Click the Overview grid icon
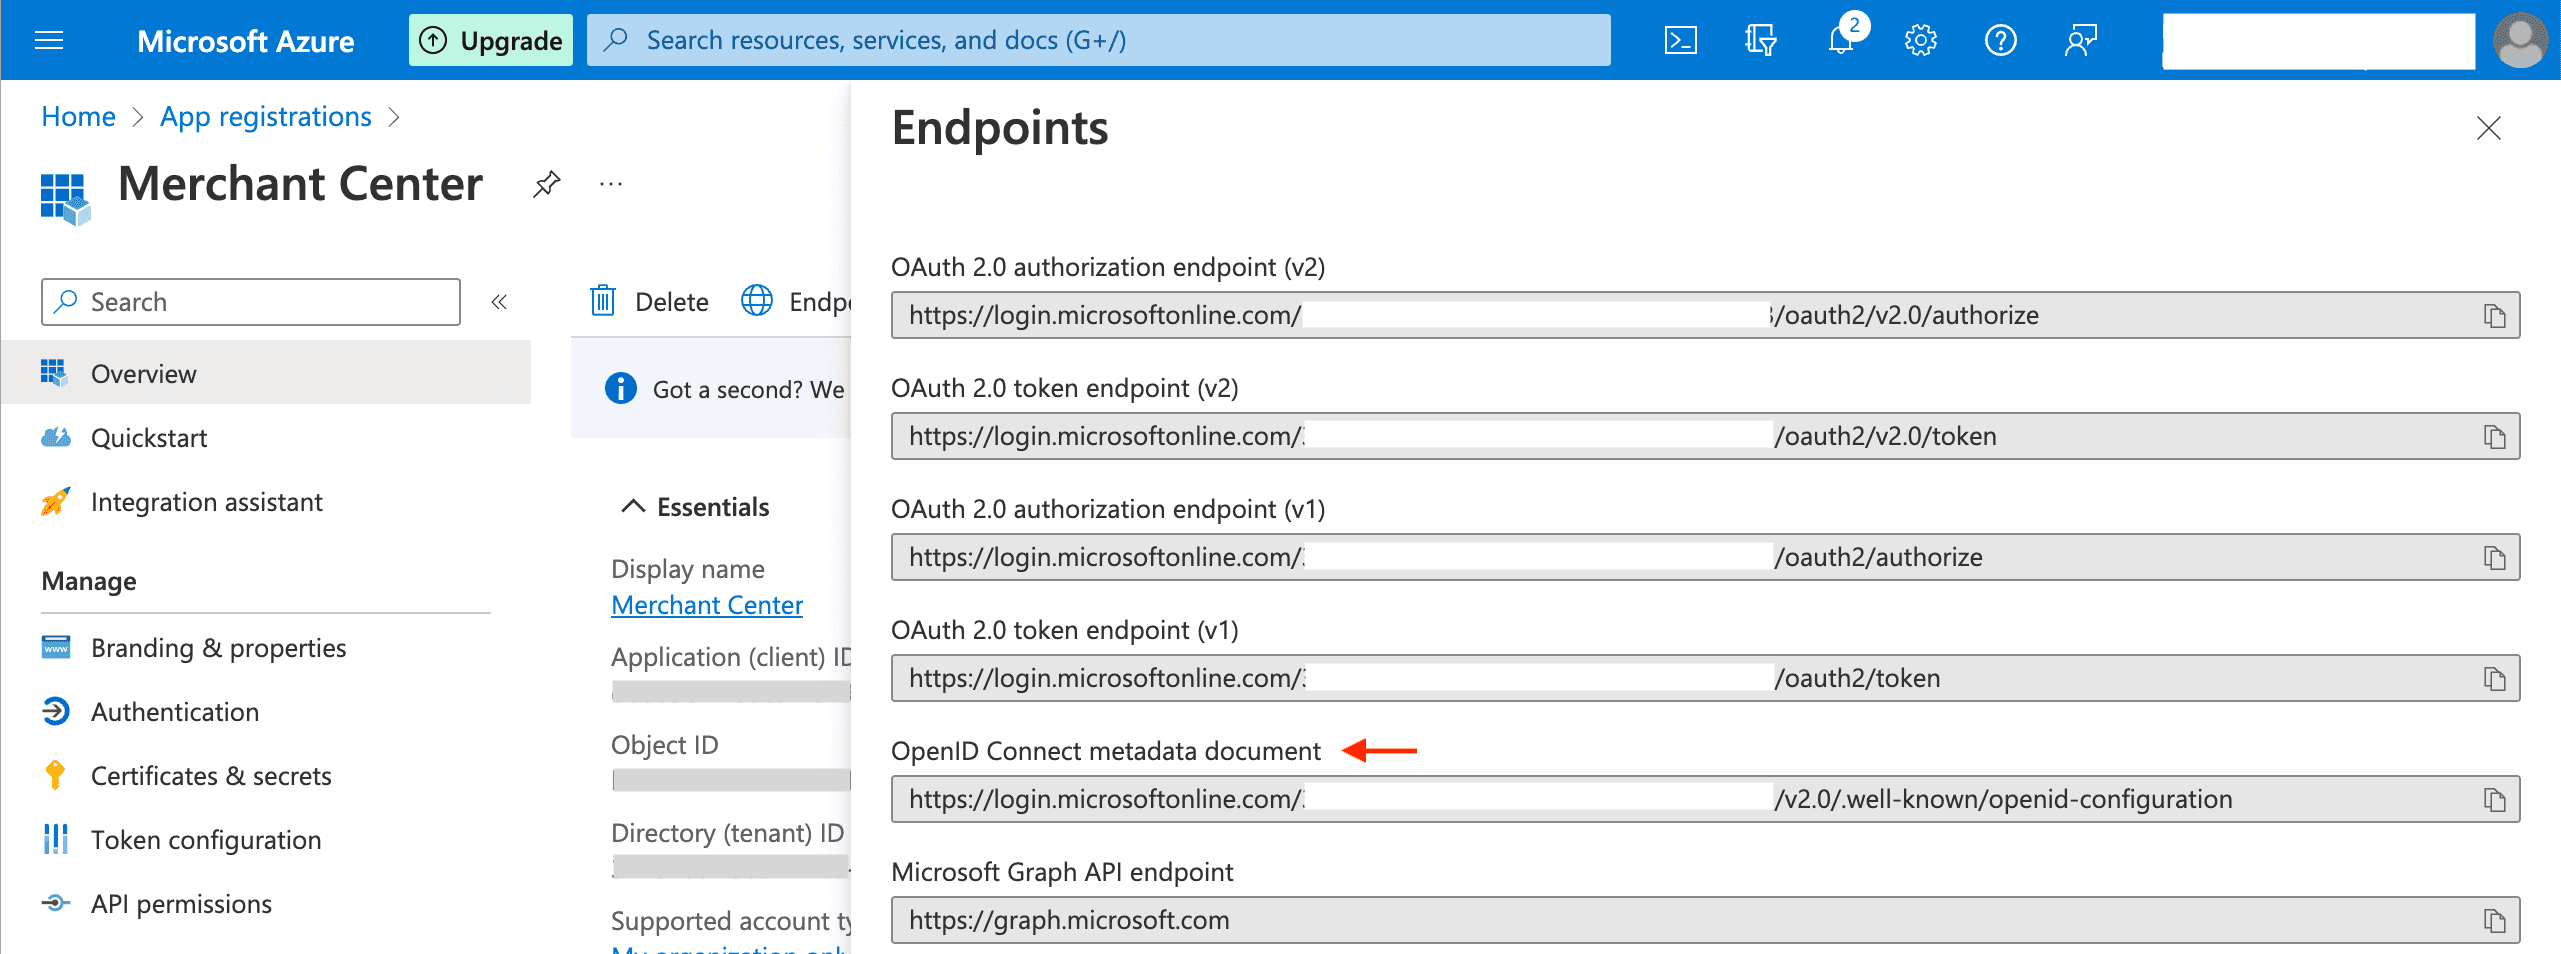Image resolution: width=2561 pixels, height=954 pixels. (55, 373)
